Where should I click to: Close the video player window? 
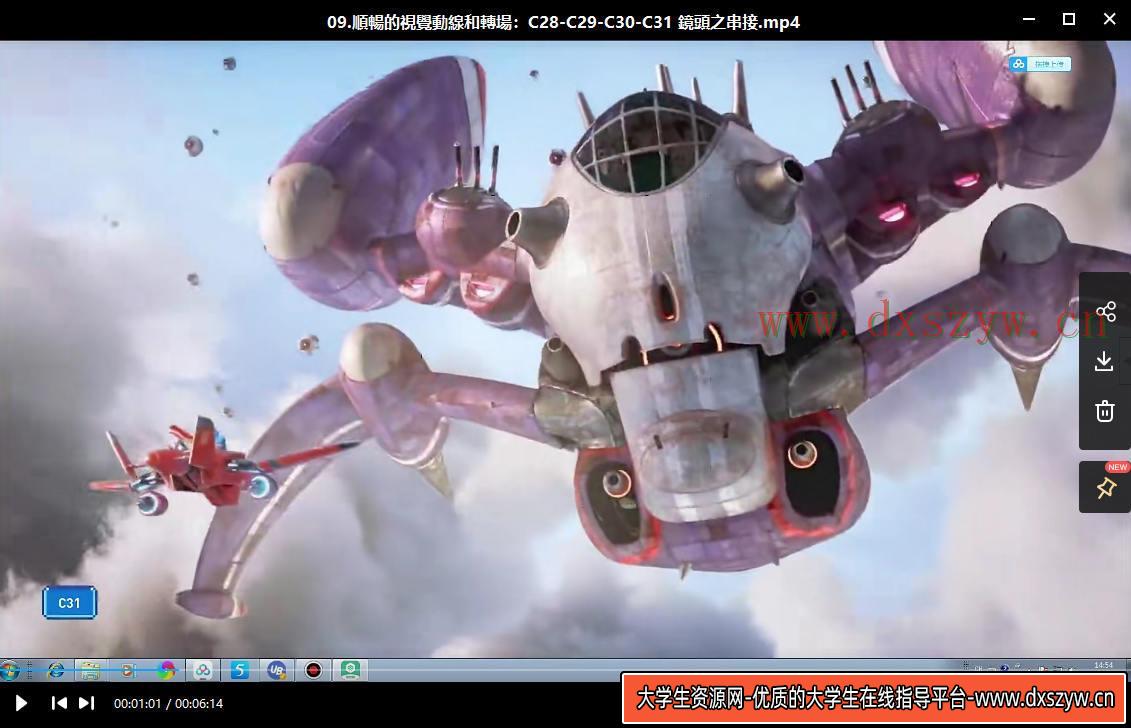pyautogui.click(x=1109, y=19)
